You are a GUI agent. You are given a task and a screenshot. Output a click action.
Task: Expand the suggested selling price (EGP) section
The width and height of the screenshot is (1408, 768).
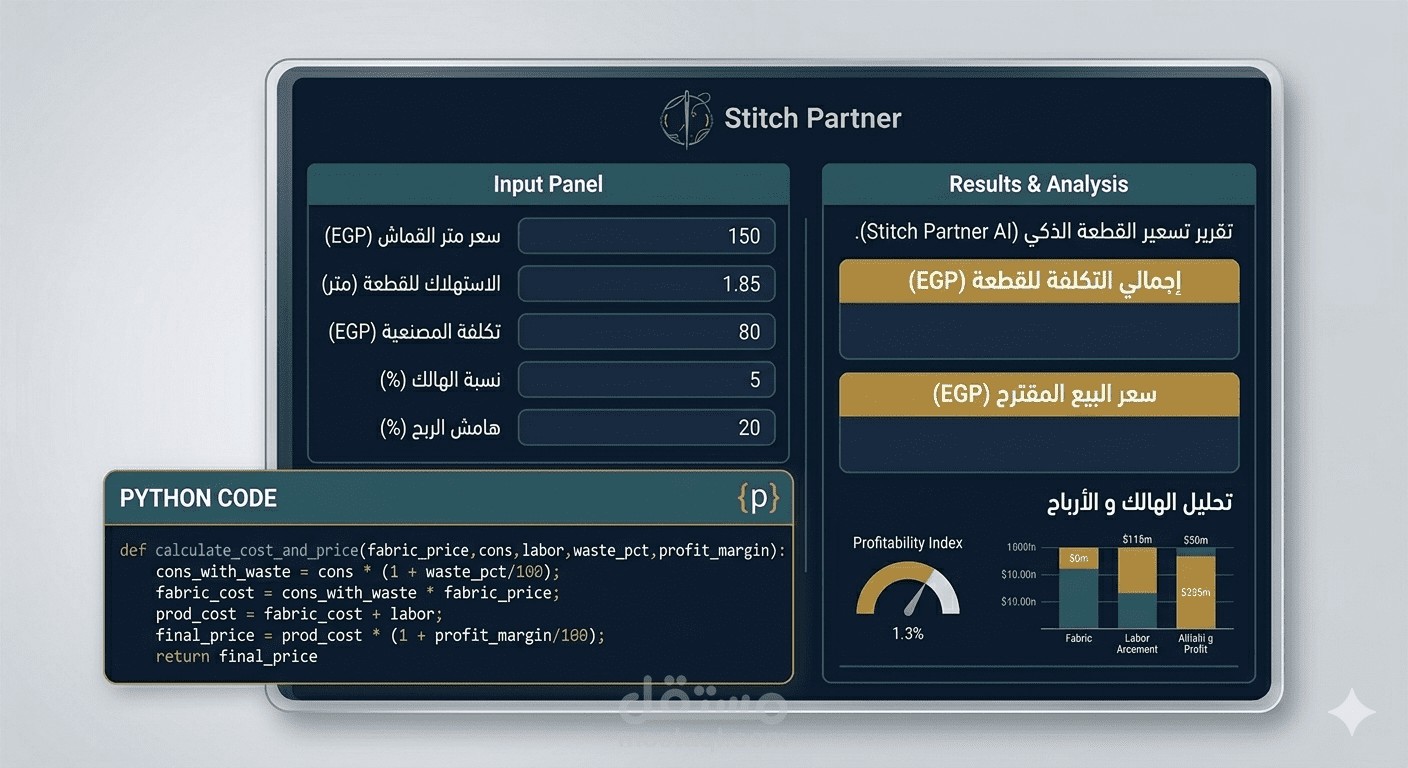click(1039, 394)
